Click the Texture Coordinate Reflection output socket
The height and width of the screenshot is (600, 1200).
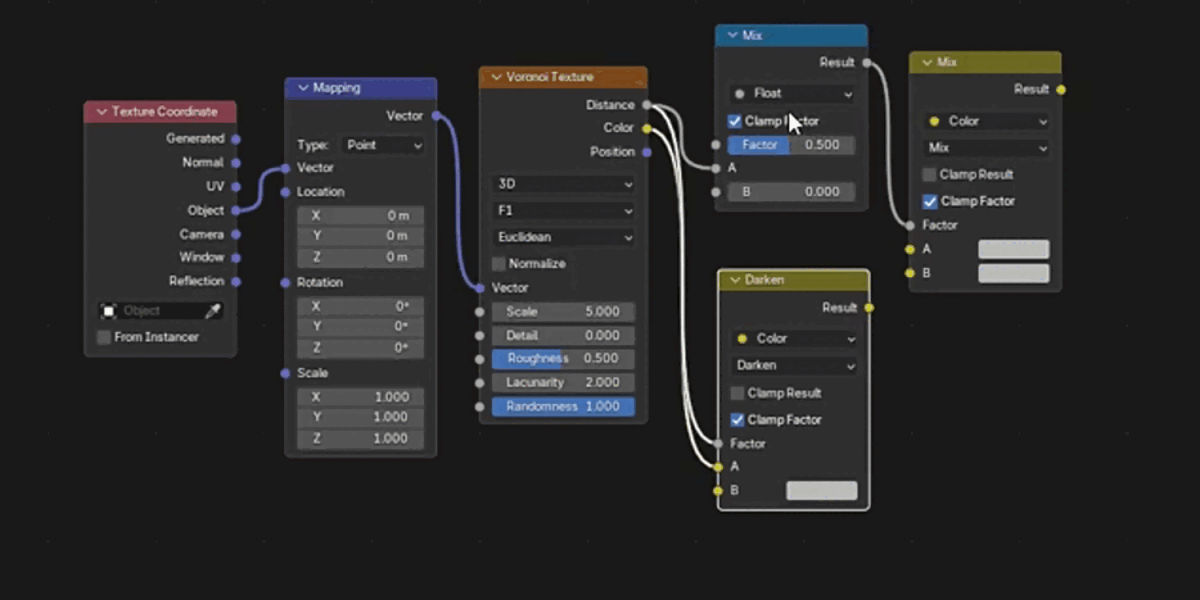coord(236,281)
